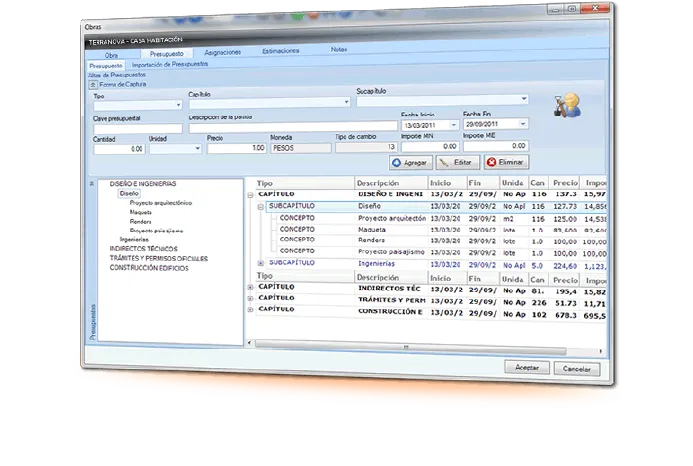The height and width of the screenshot is (466, 693).
Task: Collapse the Presupuestos side panel arrow
Action: click(92, 183)
